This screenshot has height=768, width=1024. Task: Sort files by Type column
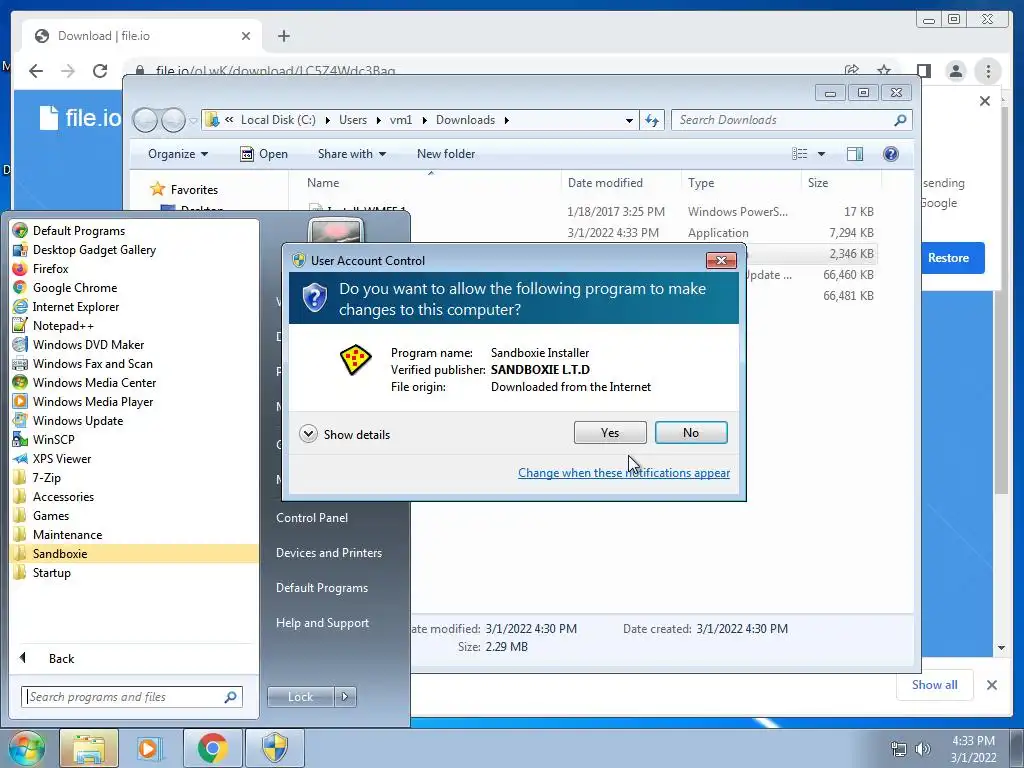(741, 183)
